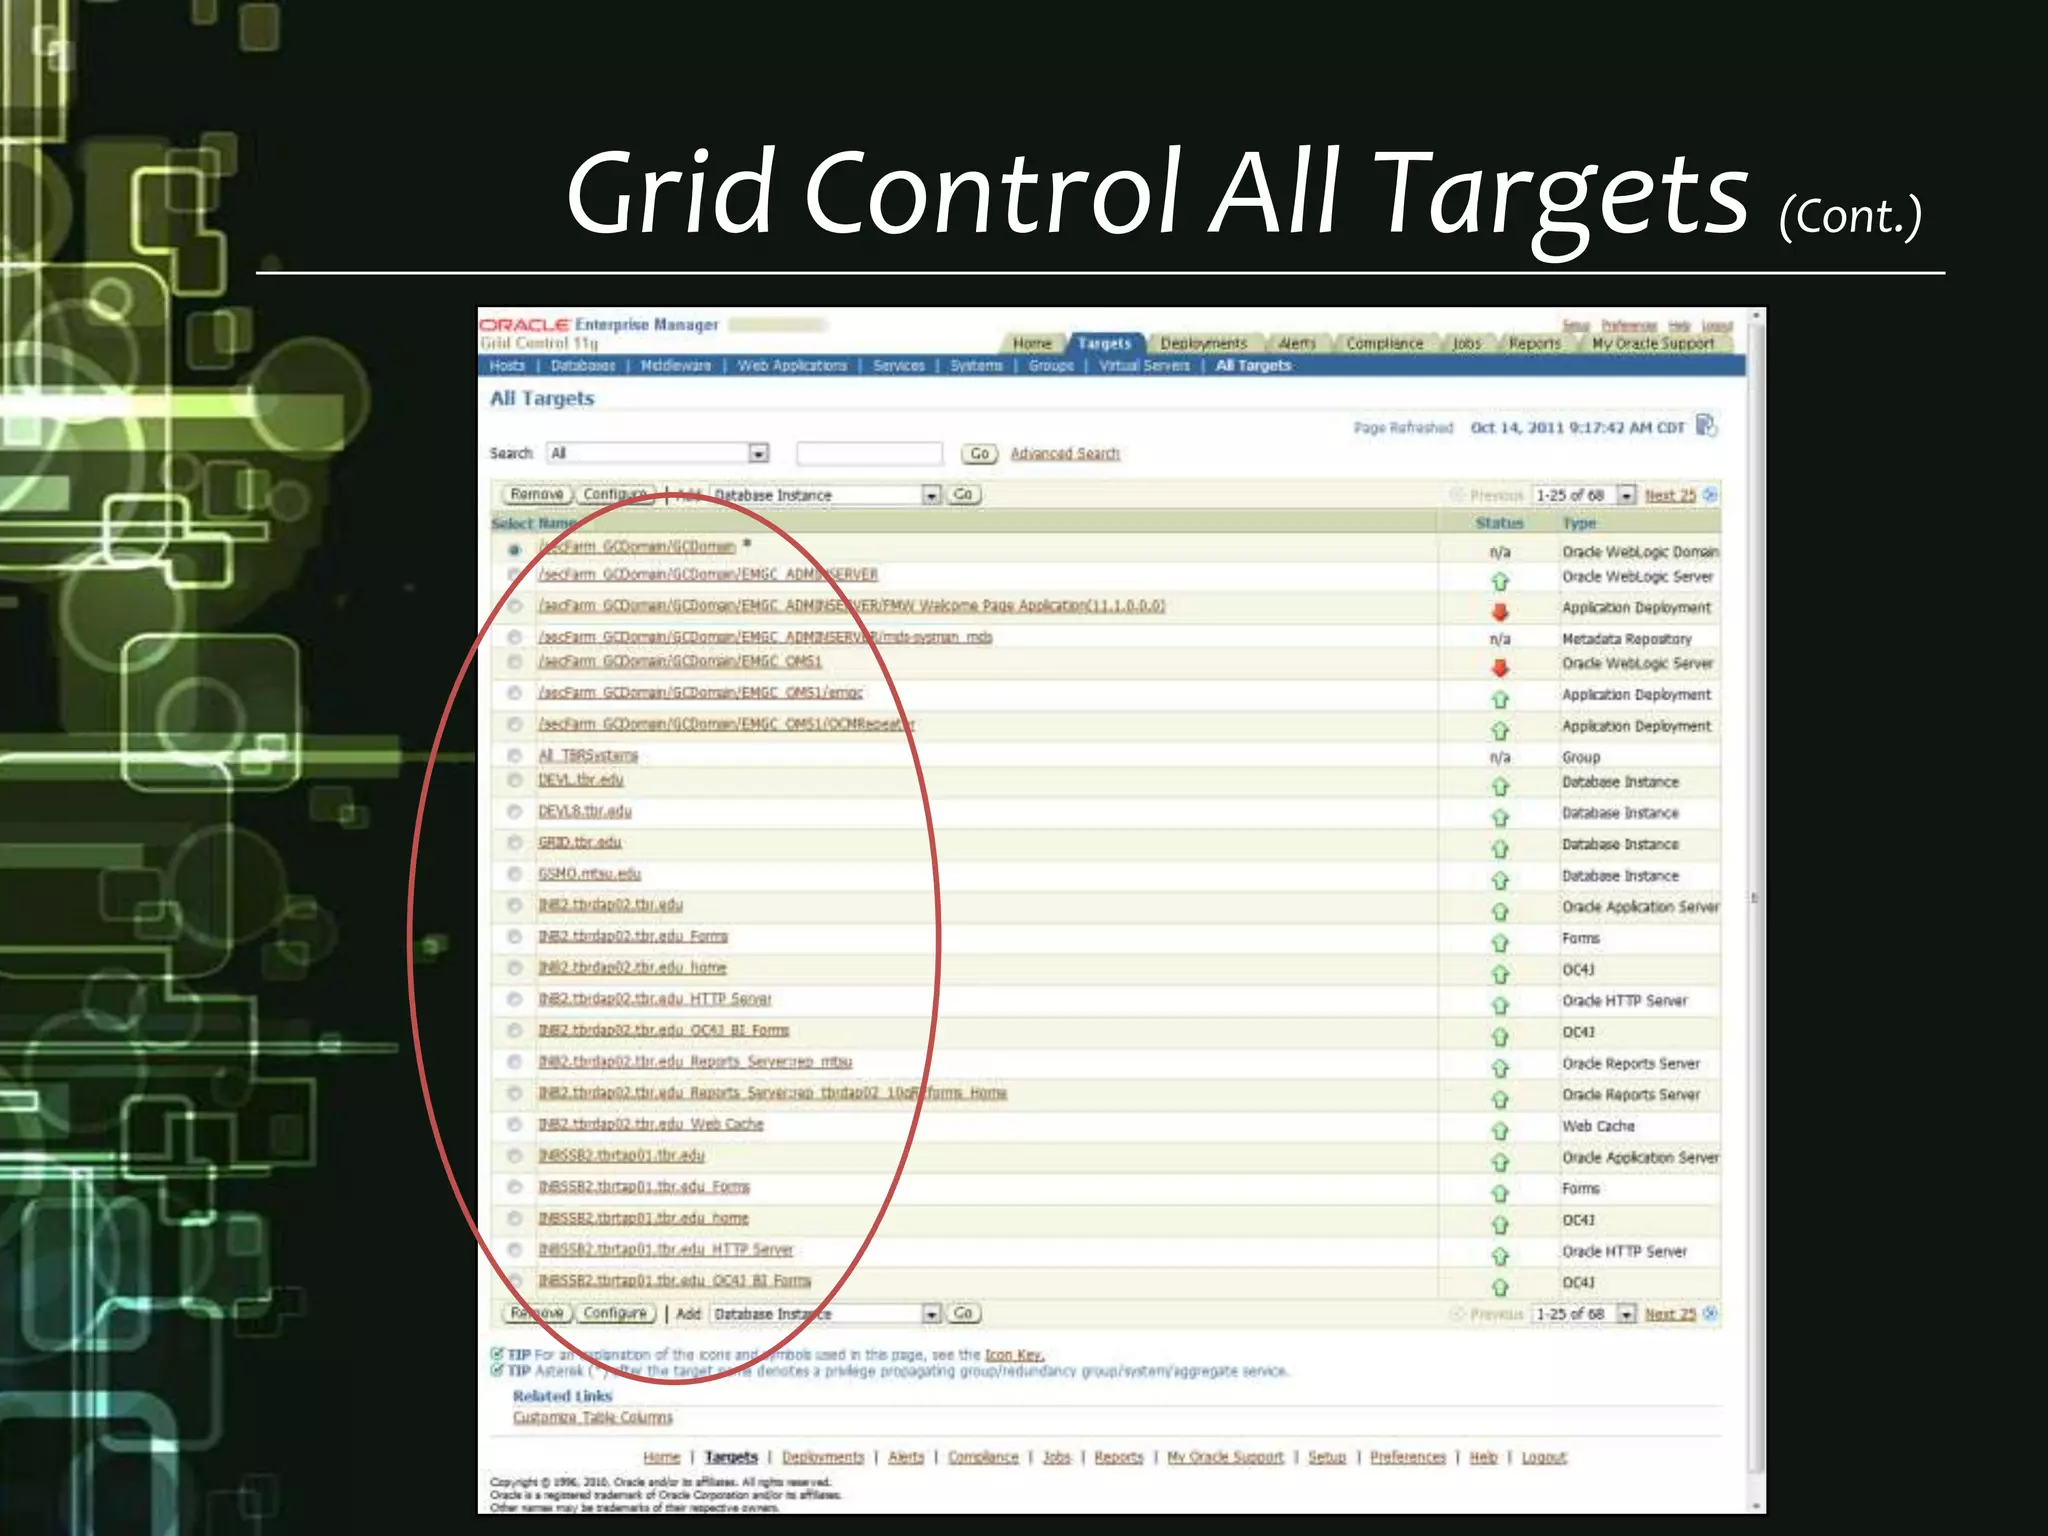Open the Hosts subtab
The width and height of the screenshot is (2048, 1536).
click(x=507, y=366)
